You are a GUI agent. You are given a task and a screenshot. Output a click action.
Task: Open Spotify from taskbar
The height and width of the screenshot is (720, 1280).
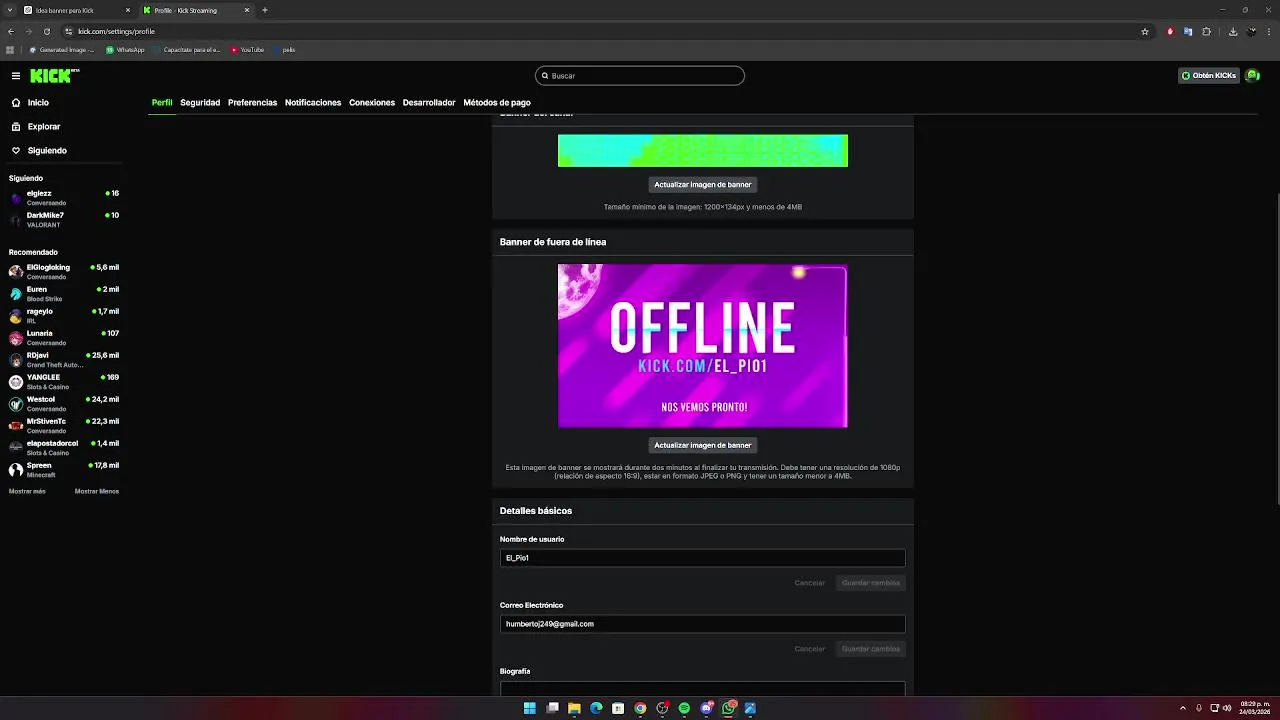684,708
